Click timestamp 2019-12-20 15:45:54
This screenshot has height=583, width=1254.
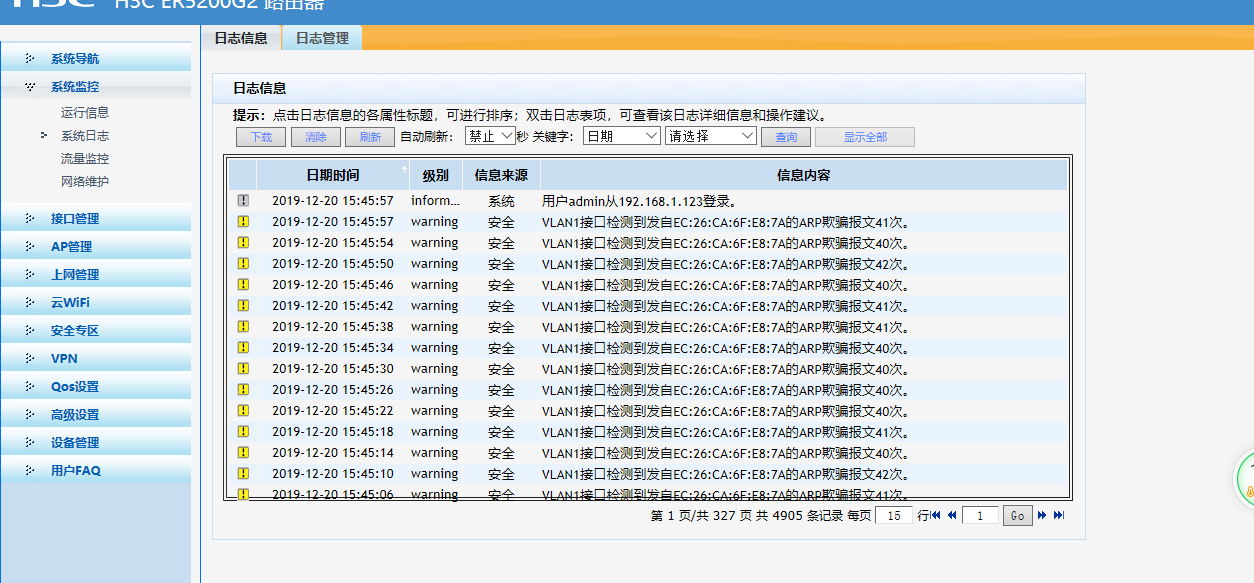pos(333,243)
